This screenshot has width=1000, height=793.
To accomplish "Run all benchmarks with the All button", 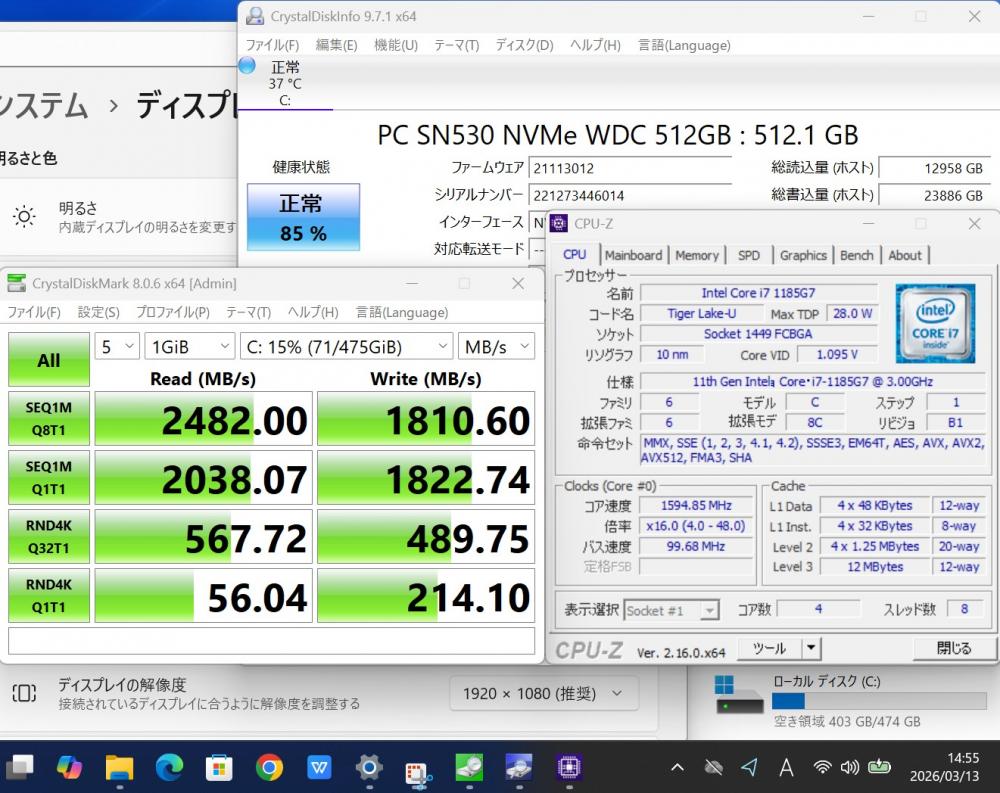I will [x=49, y=360].
